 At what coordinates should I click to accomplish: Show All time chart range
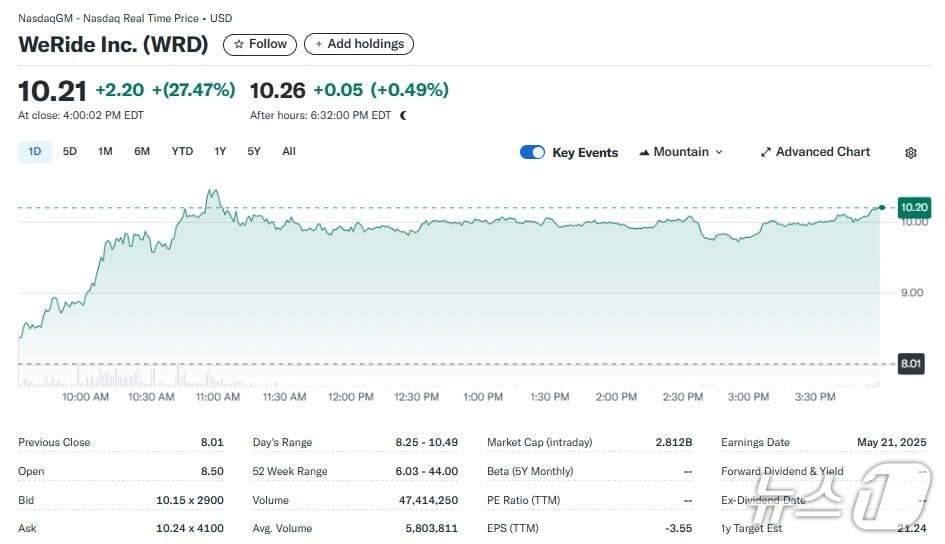click(289, 152)
